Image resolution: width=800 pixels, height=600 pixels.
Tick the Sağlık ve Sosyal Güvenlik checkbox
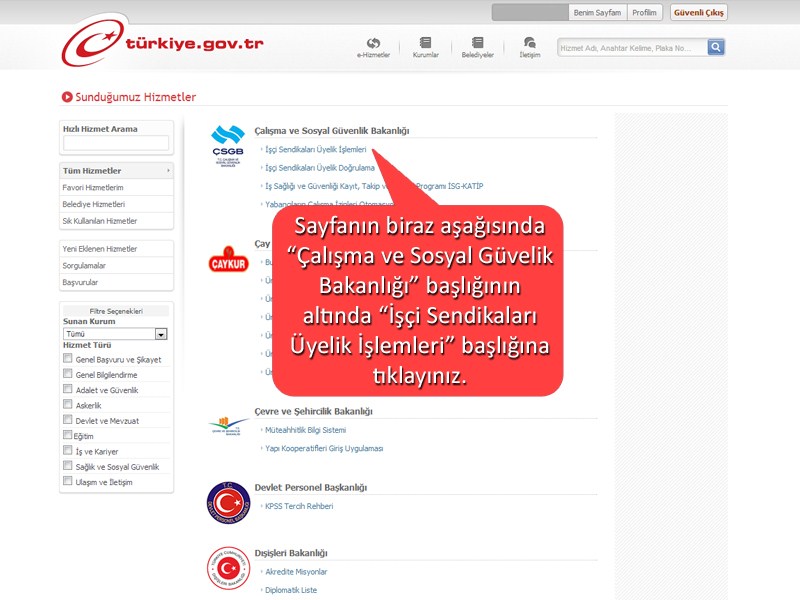click(x=67, y=466)
